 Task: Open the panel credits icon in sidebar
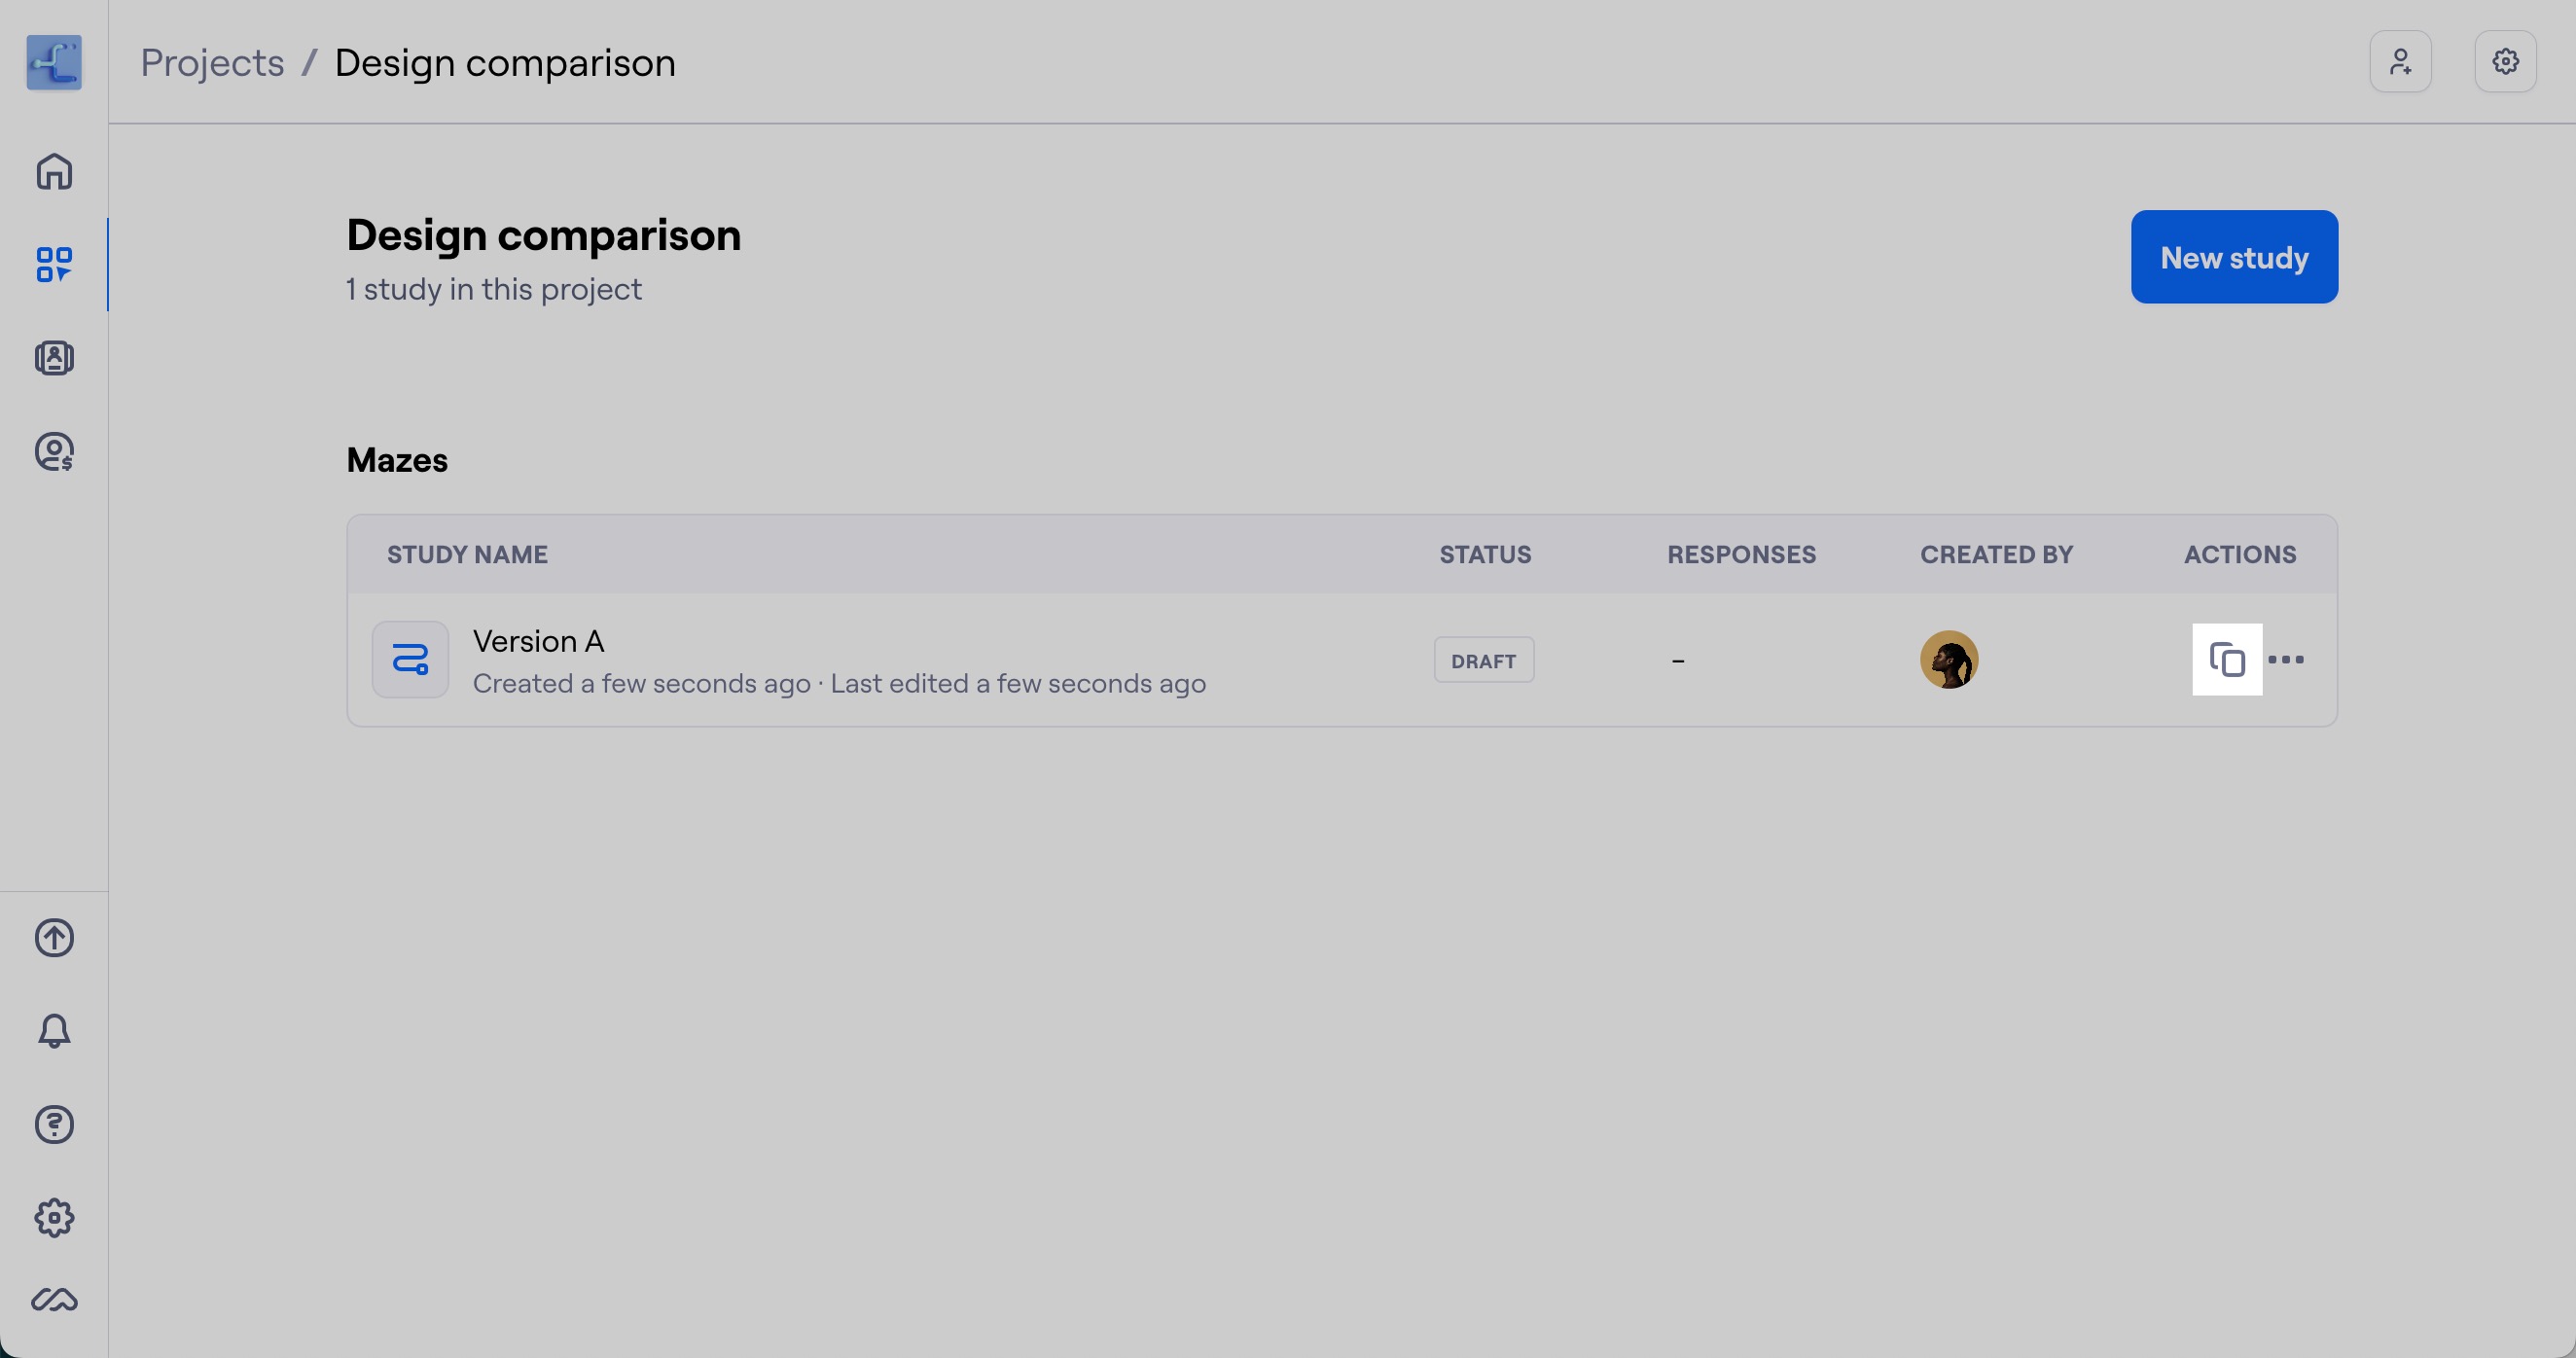pyautogui.click(x=54, y=452)
